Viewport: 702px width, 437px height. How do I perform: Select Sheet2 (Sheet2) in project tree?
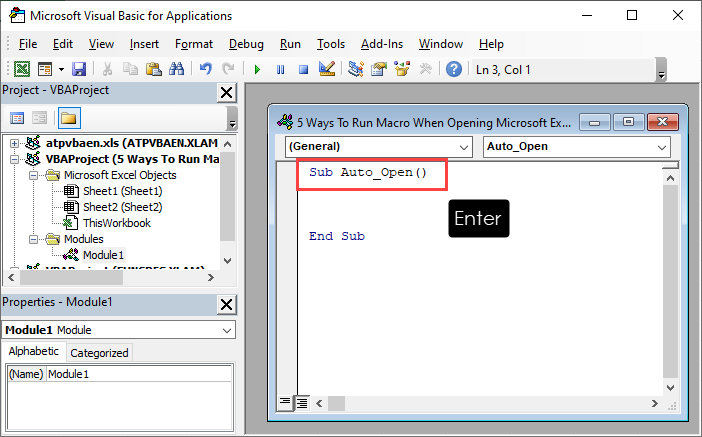[123, 207]
